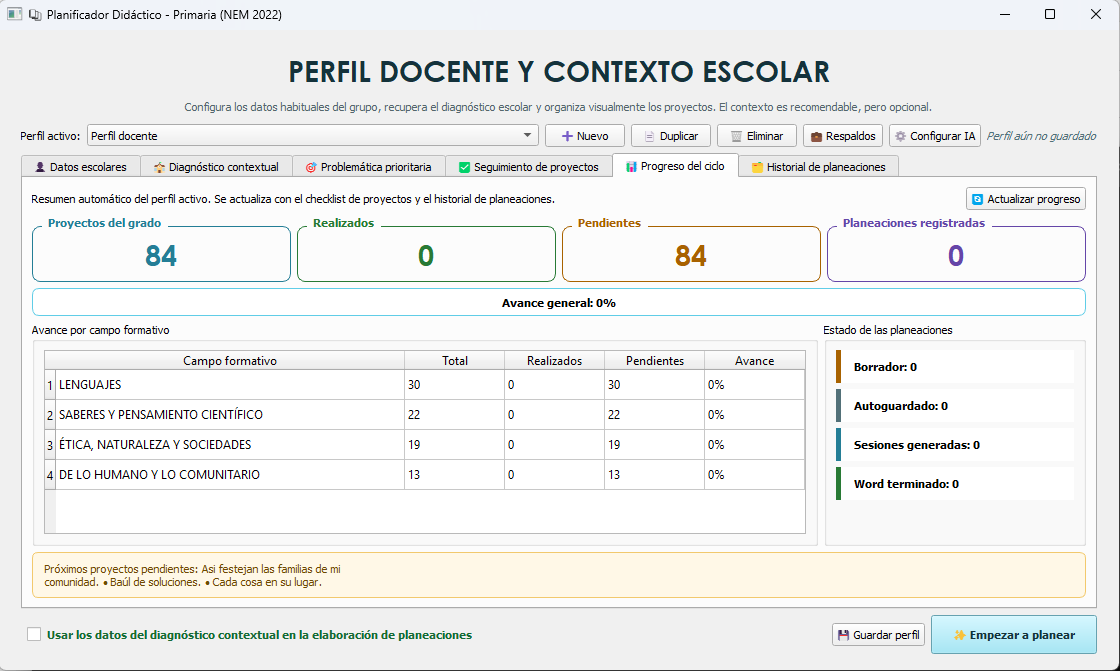Viewport: 1120px width, 671px height.
Task: Select DE LO HUMANO Y LO COMUNITARIO cell
Action: click(230, 474)
